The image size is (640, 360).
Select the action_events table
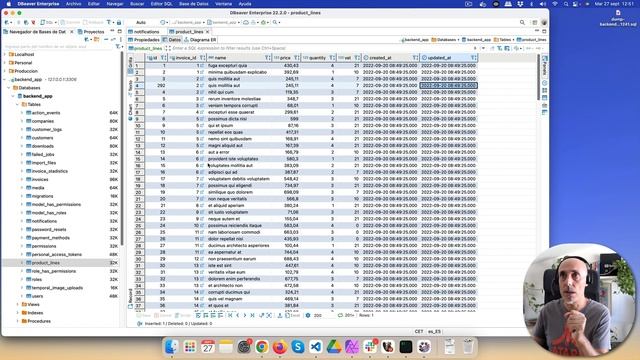pyautogui.click(x=46, y=113)
